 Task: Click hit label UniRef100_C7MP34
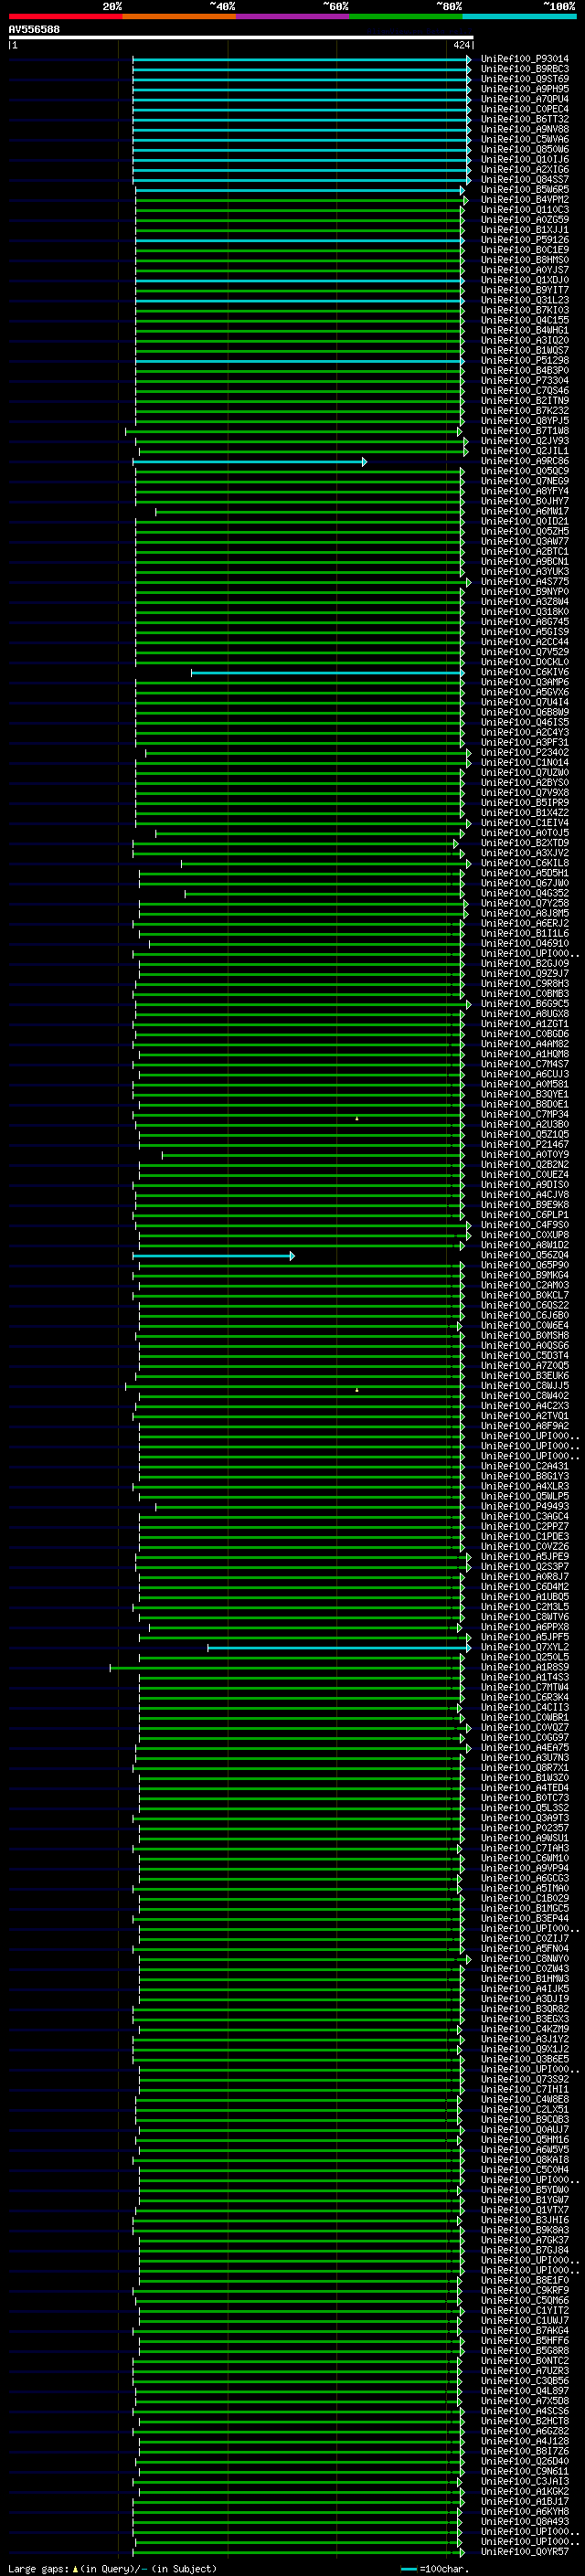pyautogui.click(x=525, y=1114)
